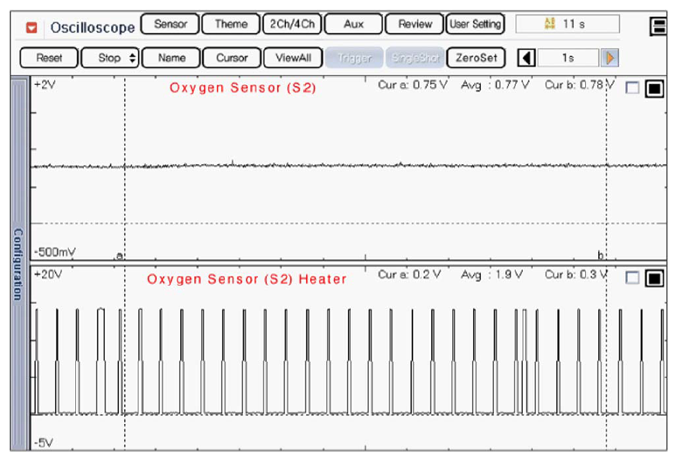Open the Aux menu
The height and width of the screenshot is (461, 677).
pyautogui.click(x=353, y=24)
